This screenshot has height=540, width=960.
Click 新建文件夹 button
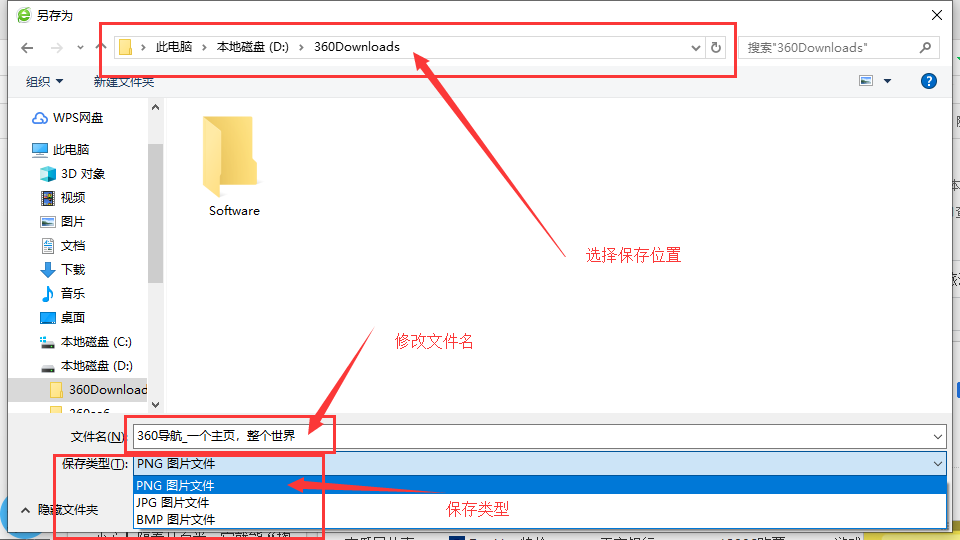pos(124,82)
